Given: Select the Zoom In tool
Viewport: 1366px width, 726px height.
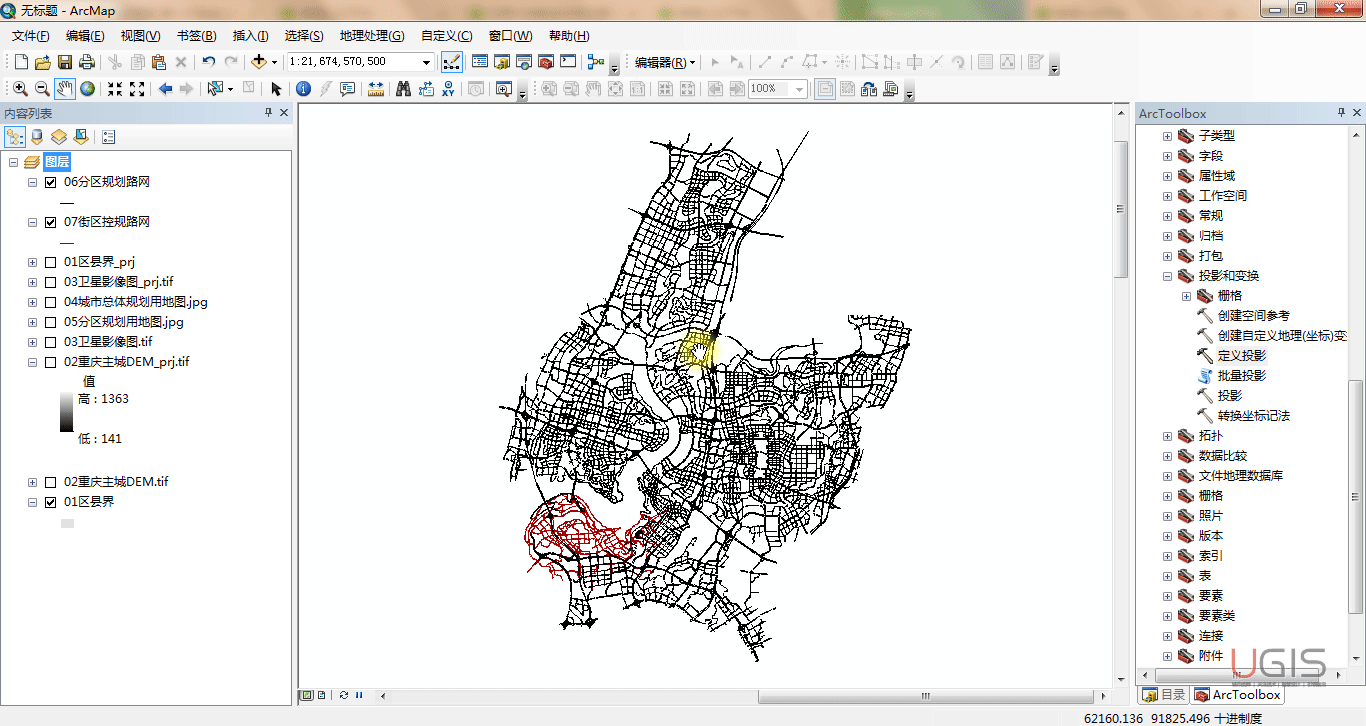Looking at the screenshot, I should pos(20,89).
